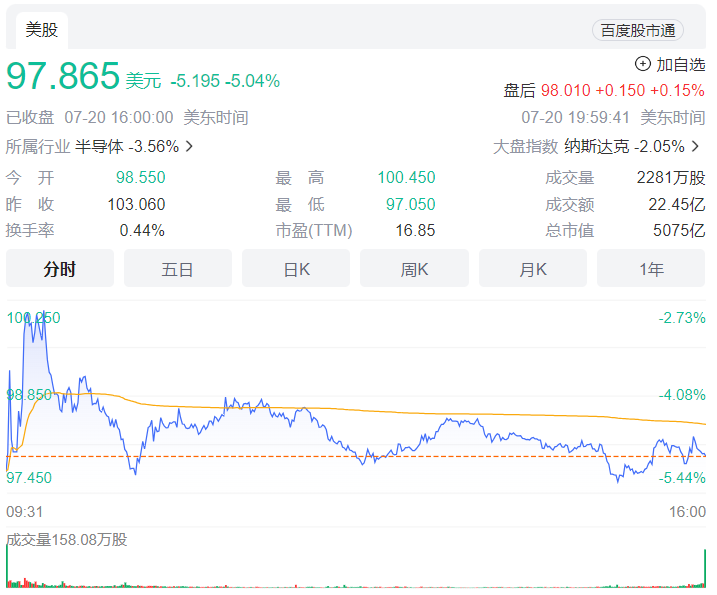Image resolution: width=717 pixels, height=595 pixels.
Task: Select the 美股 tab
Action: pyautogui.click(x=42, y=30)
